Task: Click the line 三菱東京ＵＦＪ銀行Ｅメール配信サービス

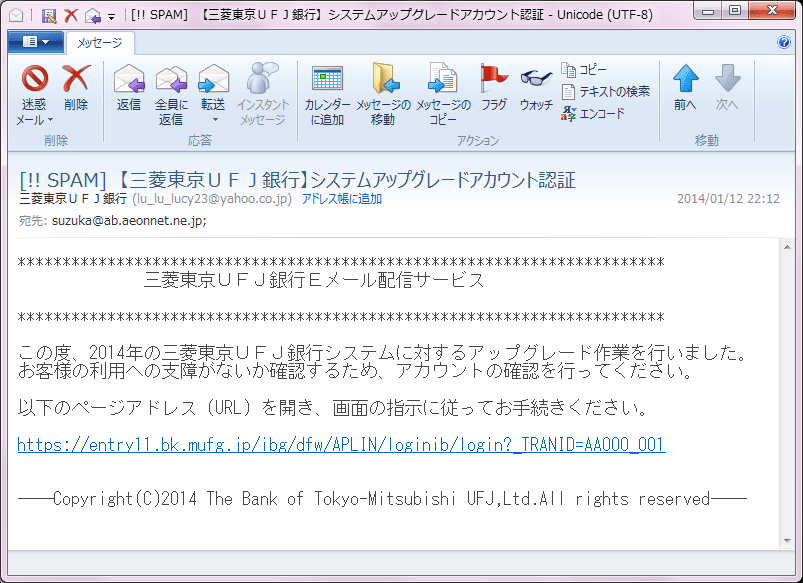Action: click(x=314, y=280)
